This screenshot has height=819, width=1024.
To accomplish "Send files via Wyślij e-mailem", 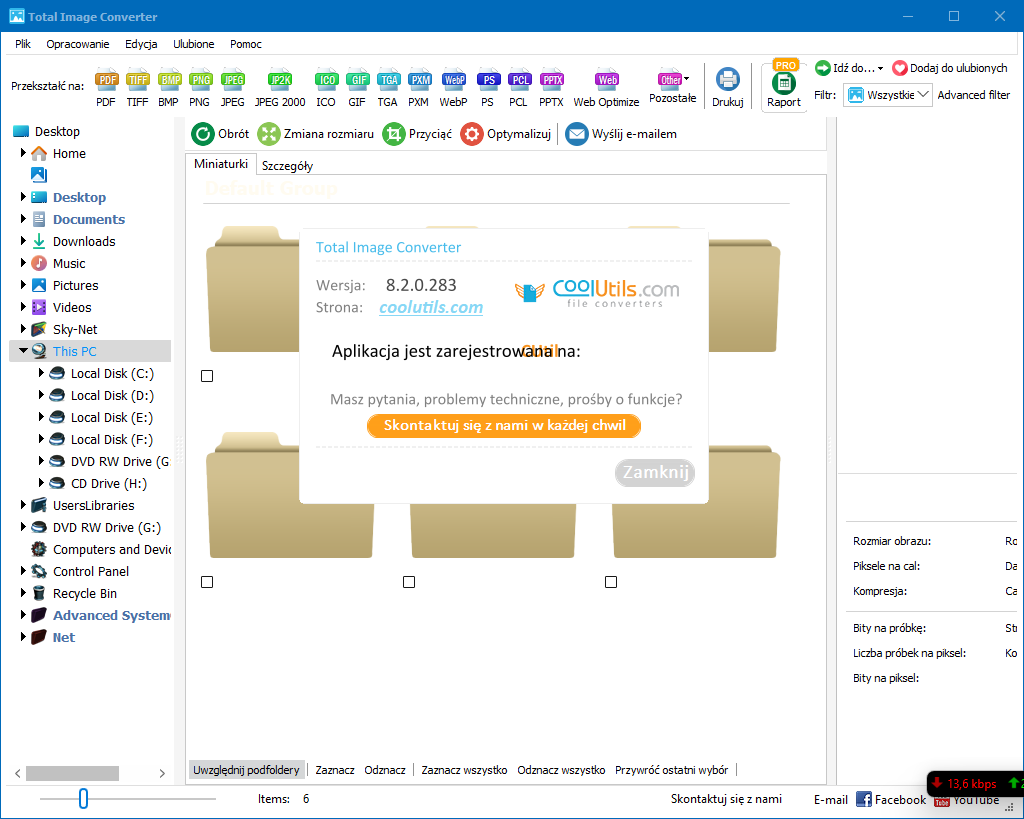I will point(621,134).
